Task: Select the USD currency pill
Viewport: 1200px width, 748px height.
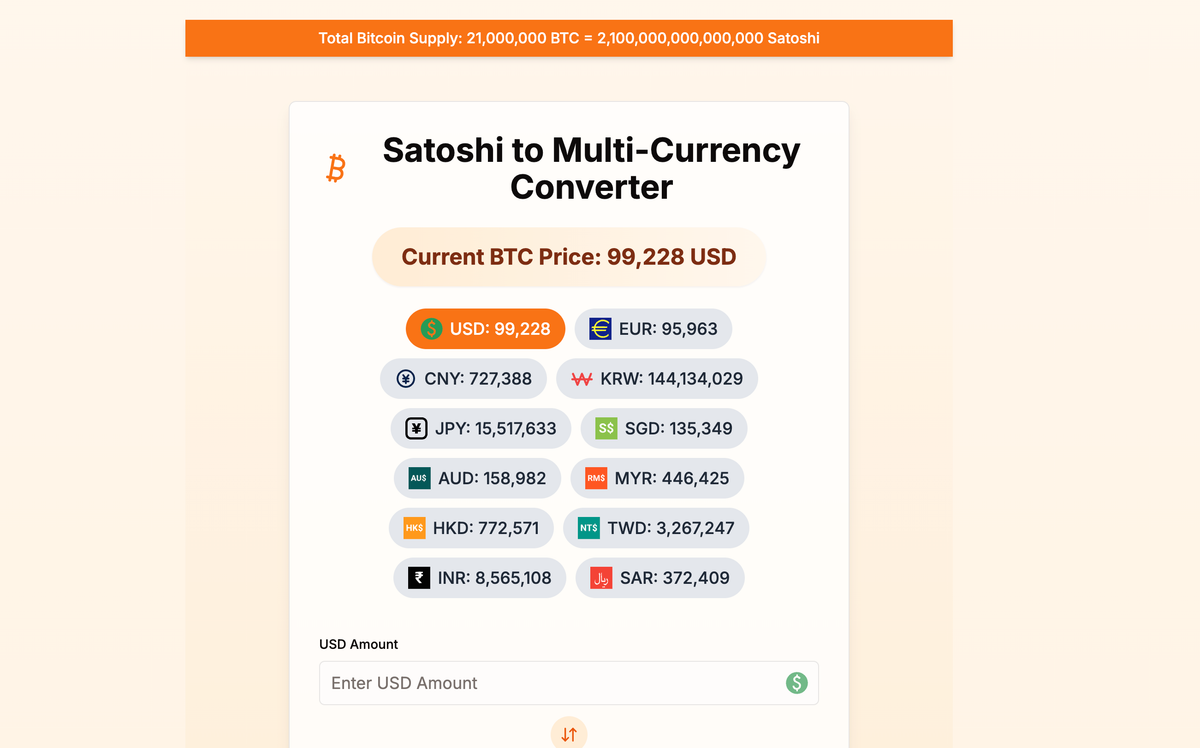Action: click(485, 329)
